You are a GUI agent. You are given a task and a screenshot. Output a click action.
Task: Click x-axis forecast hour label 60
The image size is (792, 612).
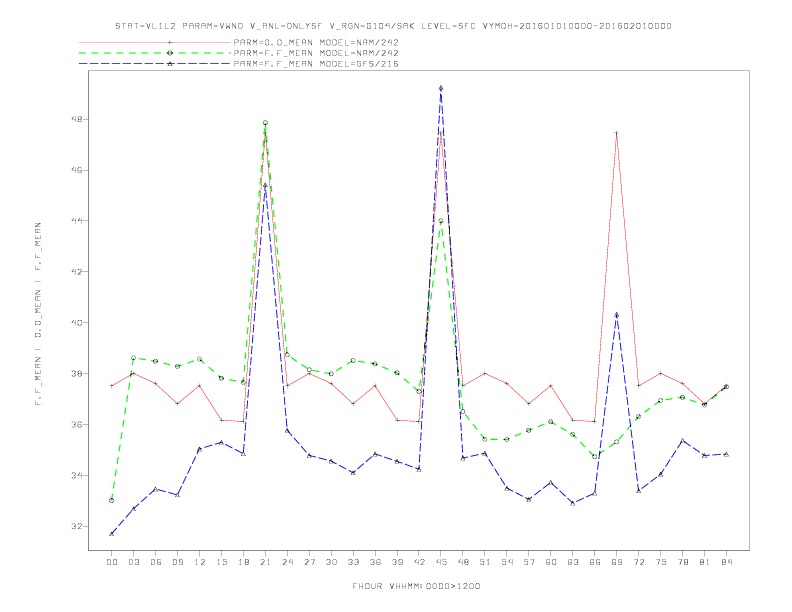coord(551,562)
